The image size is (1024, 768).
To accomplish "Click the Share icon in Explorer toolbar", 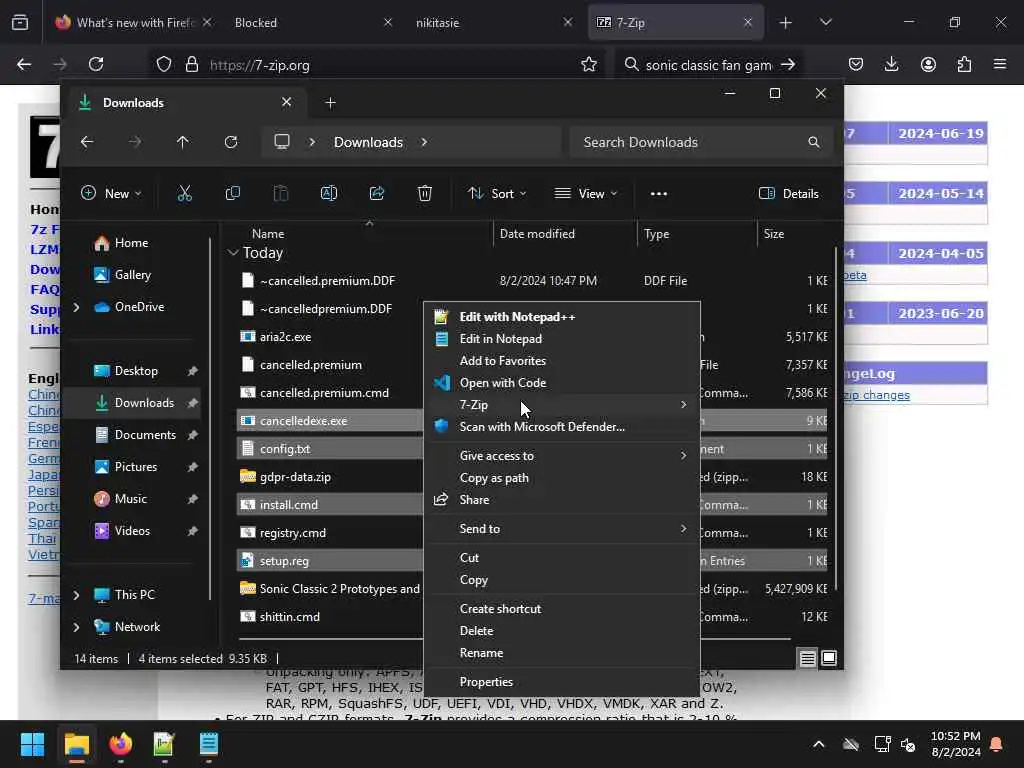I will (377, 193).
